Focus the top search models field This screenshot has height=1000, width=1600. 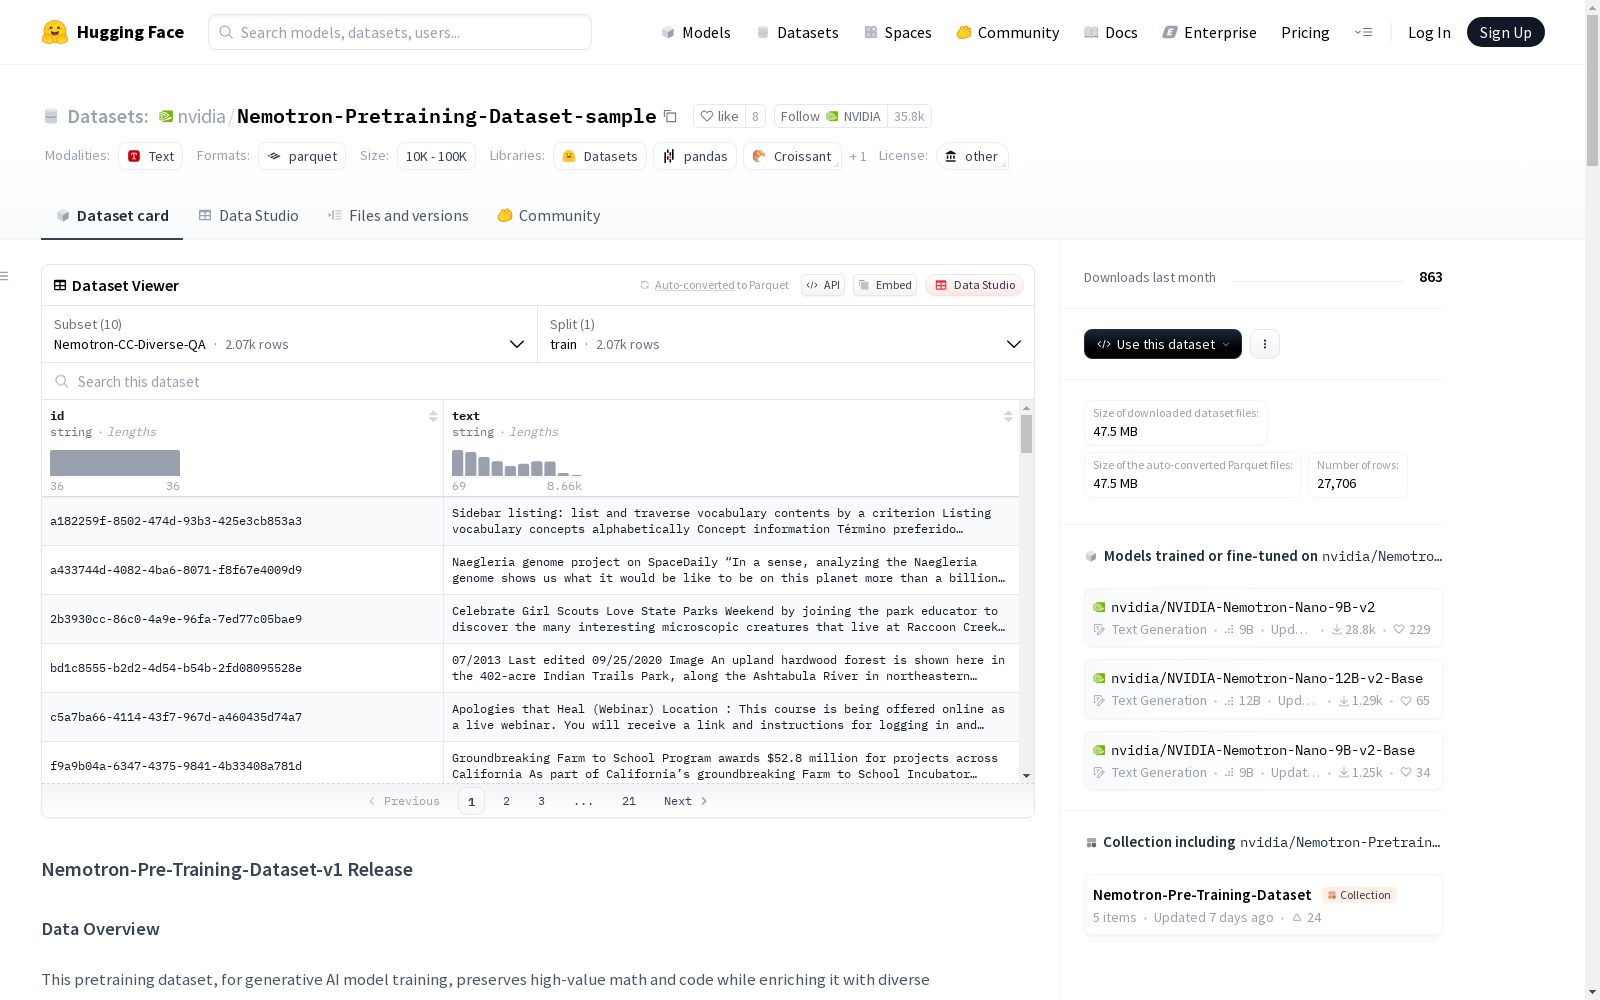point(400,32)
